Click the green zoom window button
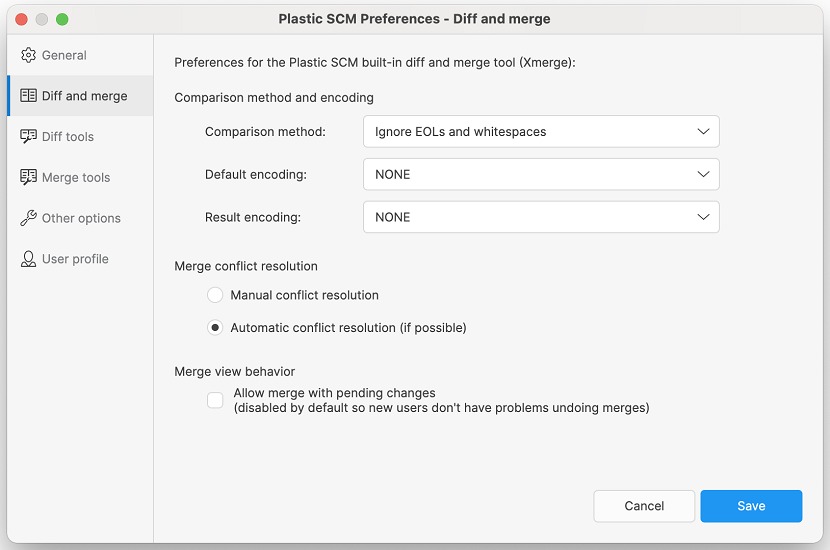830x550 pixels. (62, 19)
